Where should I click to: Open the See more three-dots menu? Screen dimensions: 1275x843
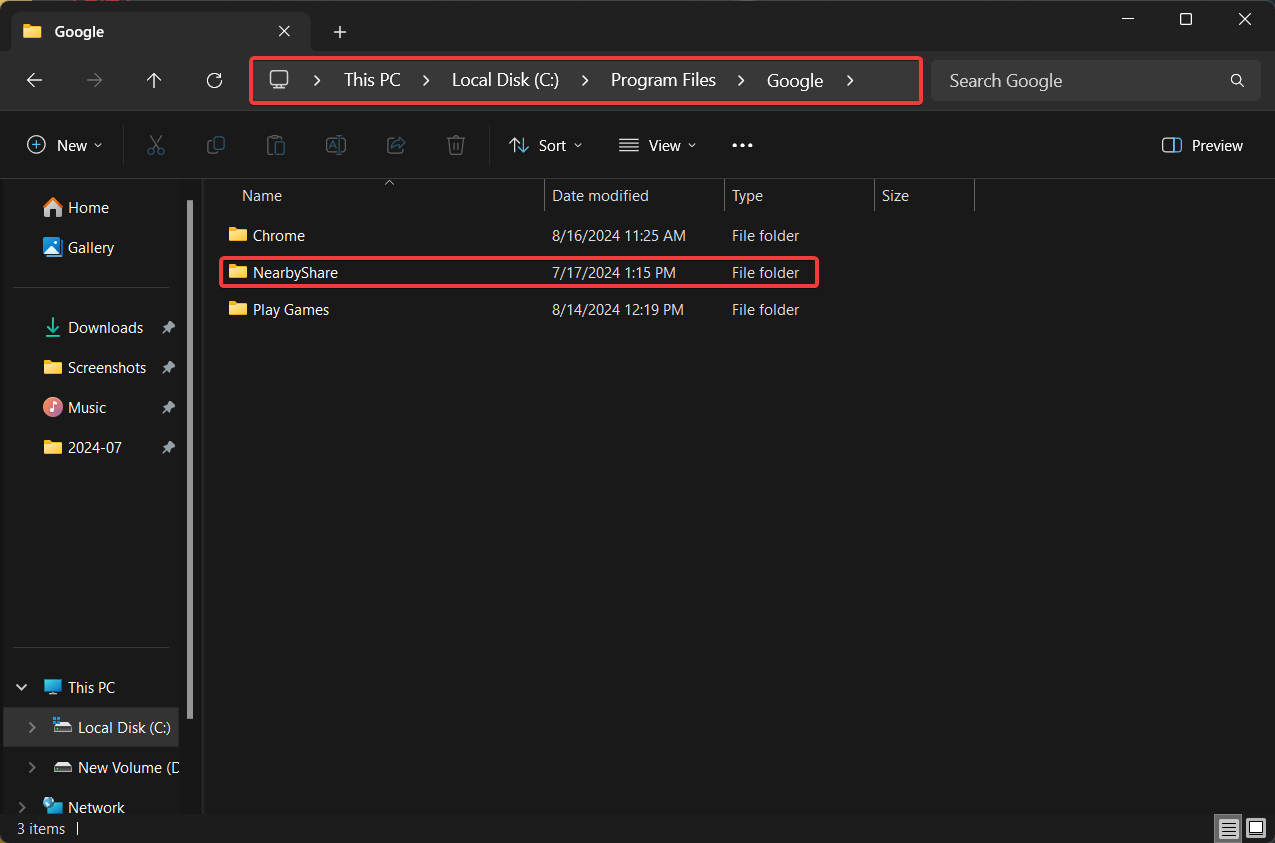pos(742,145)
